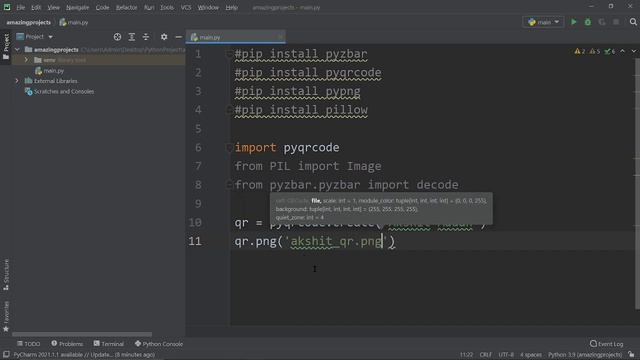The image size is (640, 360).
Task: Expand External Libraries node
Action: (x=17, y=81)
